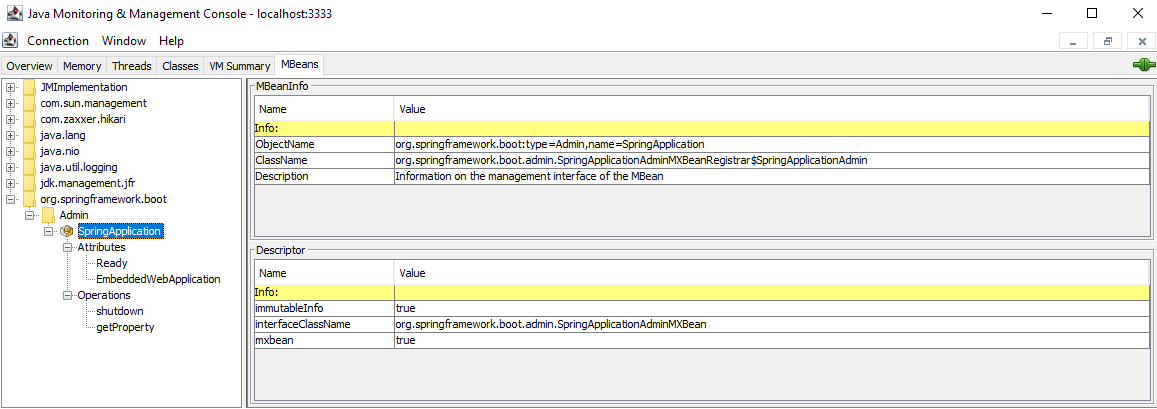Click the immutableInfo name cell
Screen dimensions: 1157x409
point(324,308)
